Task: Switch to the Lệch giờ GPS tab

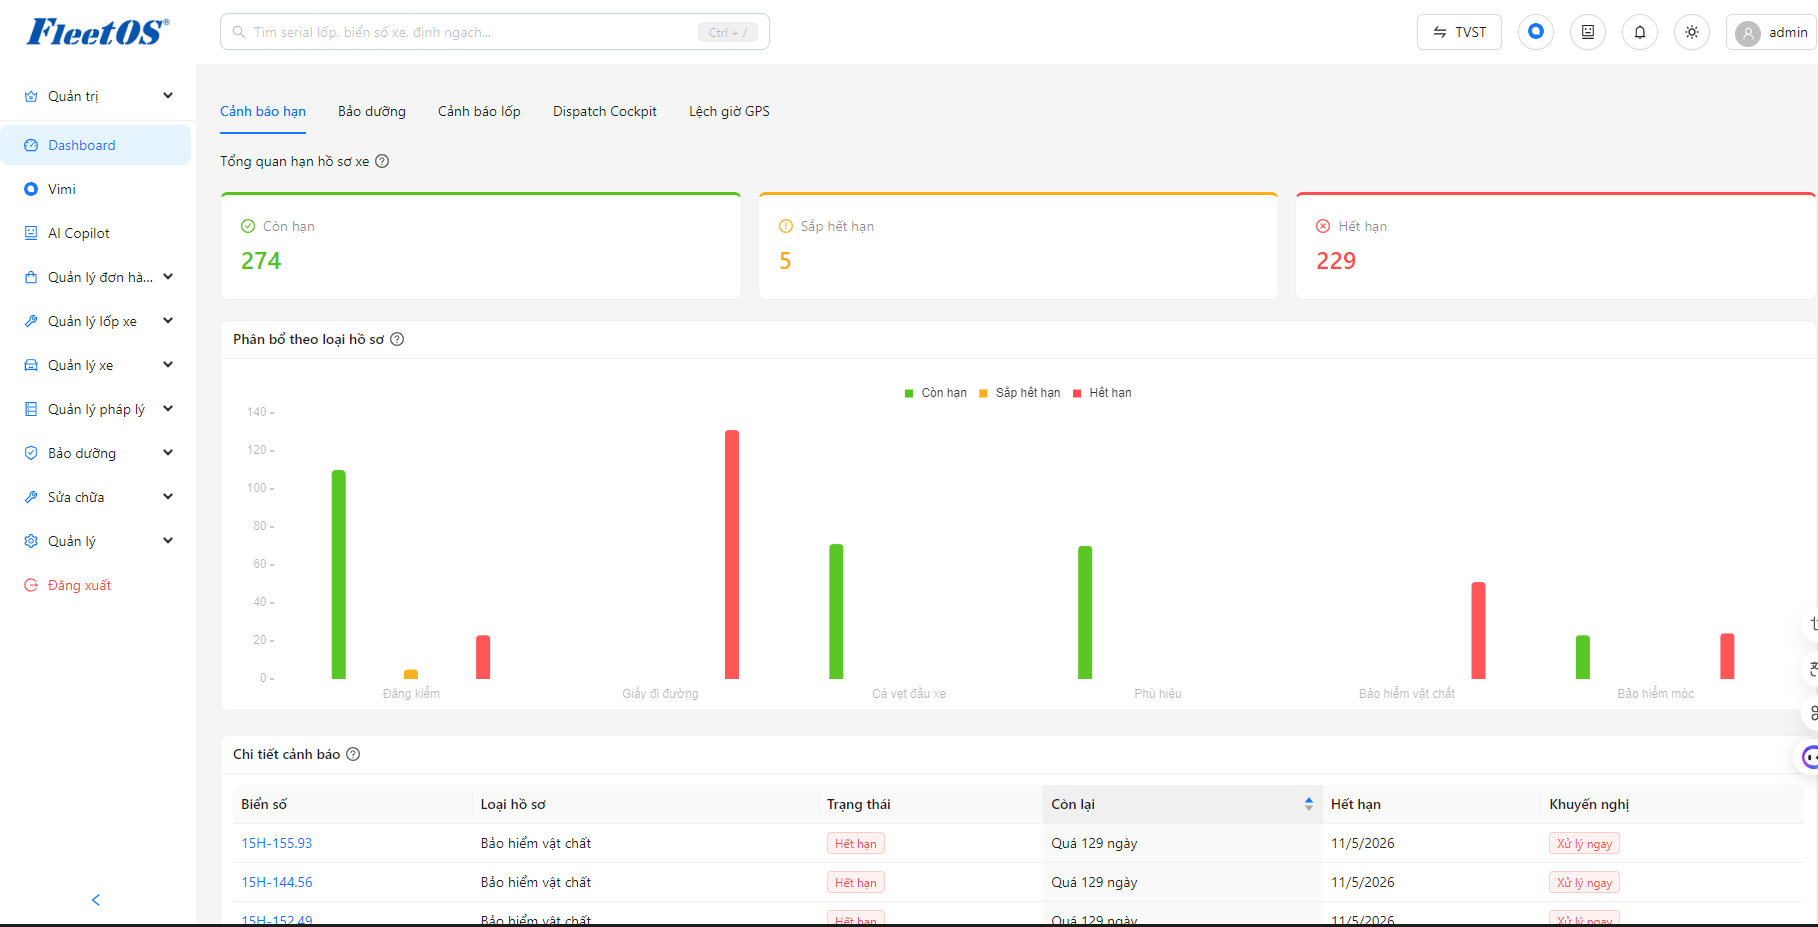Action: tap(729, 111)
